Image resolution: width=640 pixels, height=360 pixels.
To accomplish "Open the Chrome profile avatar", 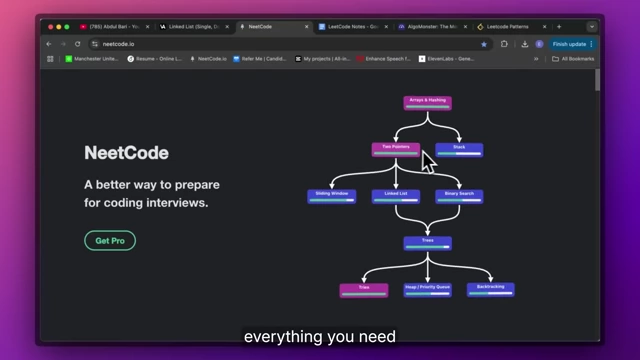I will tap(539, 44).
